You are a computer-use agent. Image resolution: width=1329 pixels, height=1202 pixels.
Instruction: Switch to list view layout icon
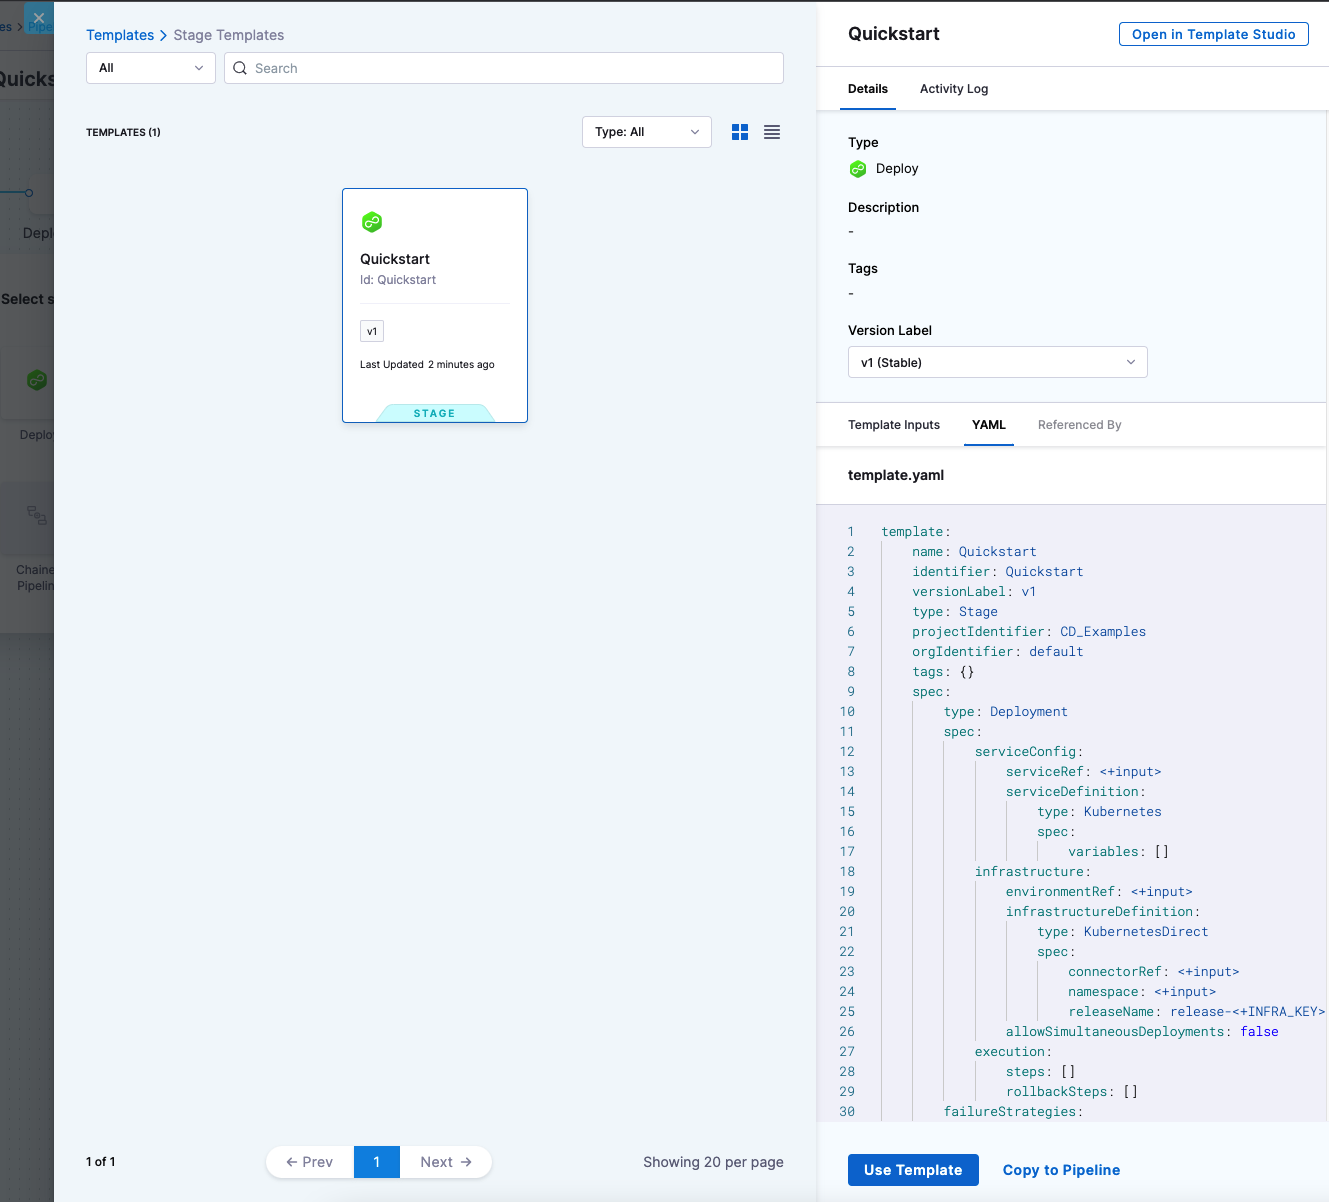point(772,132)
